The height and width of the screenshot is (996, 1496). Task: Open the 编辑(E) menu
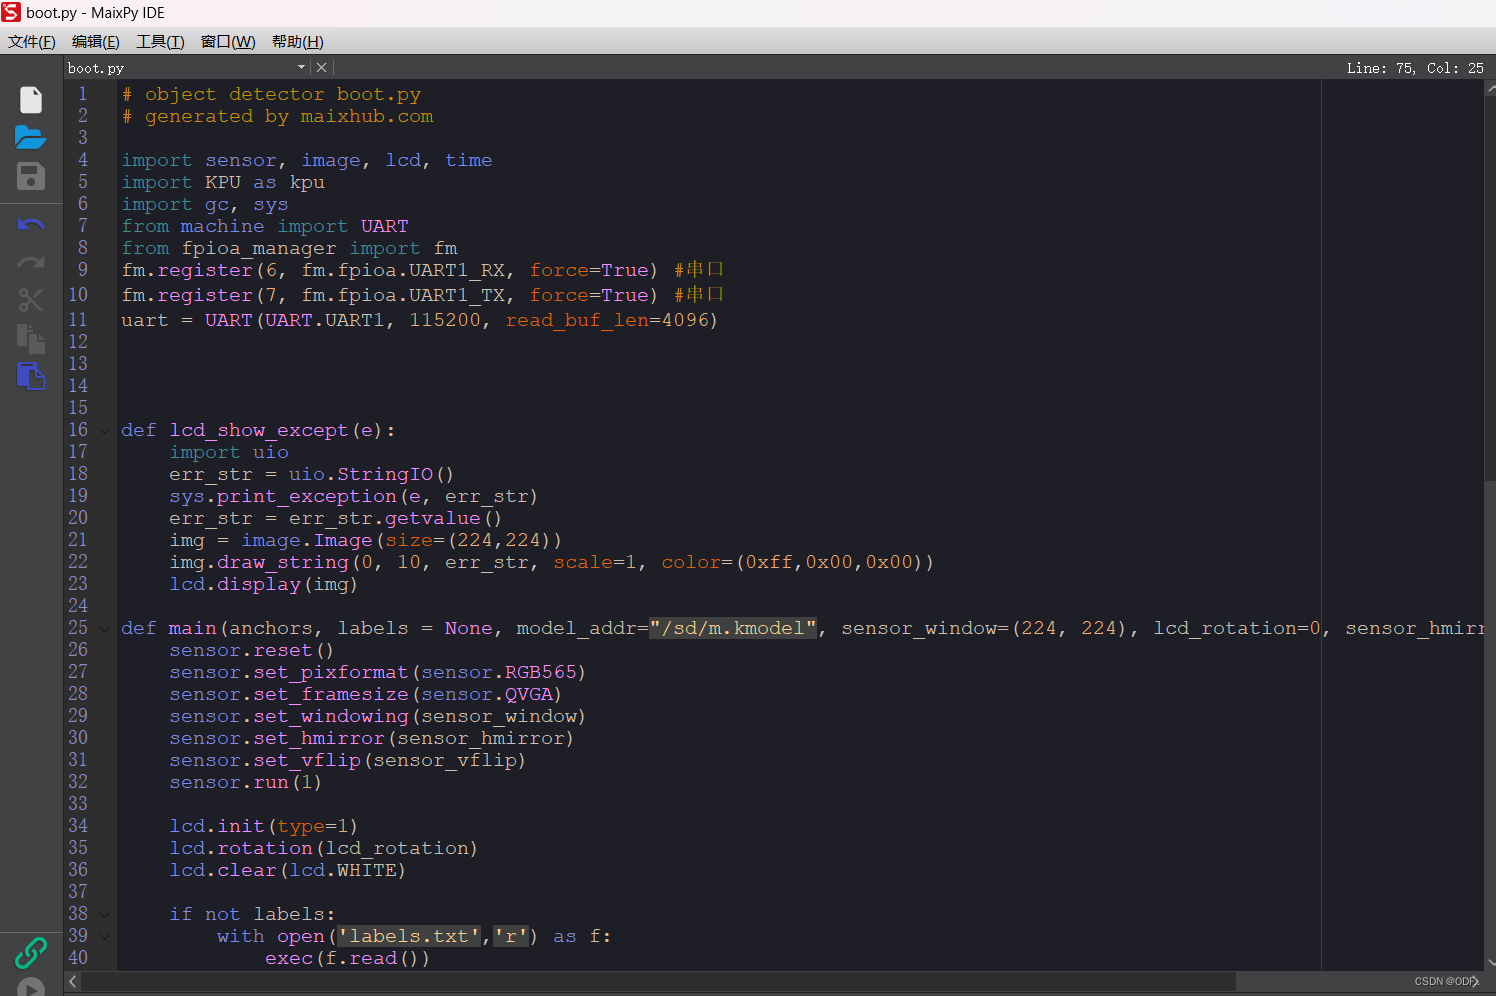tap(96, 41)
